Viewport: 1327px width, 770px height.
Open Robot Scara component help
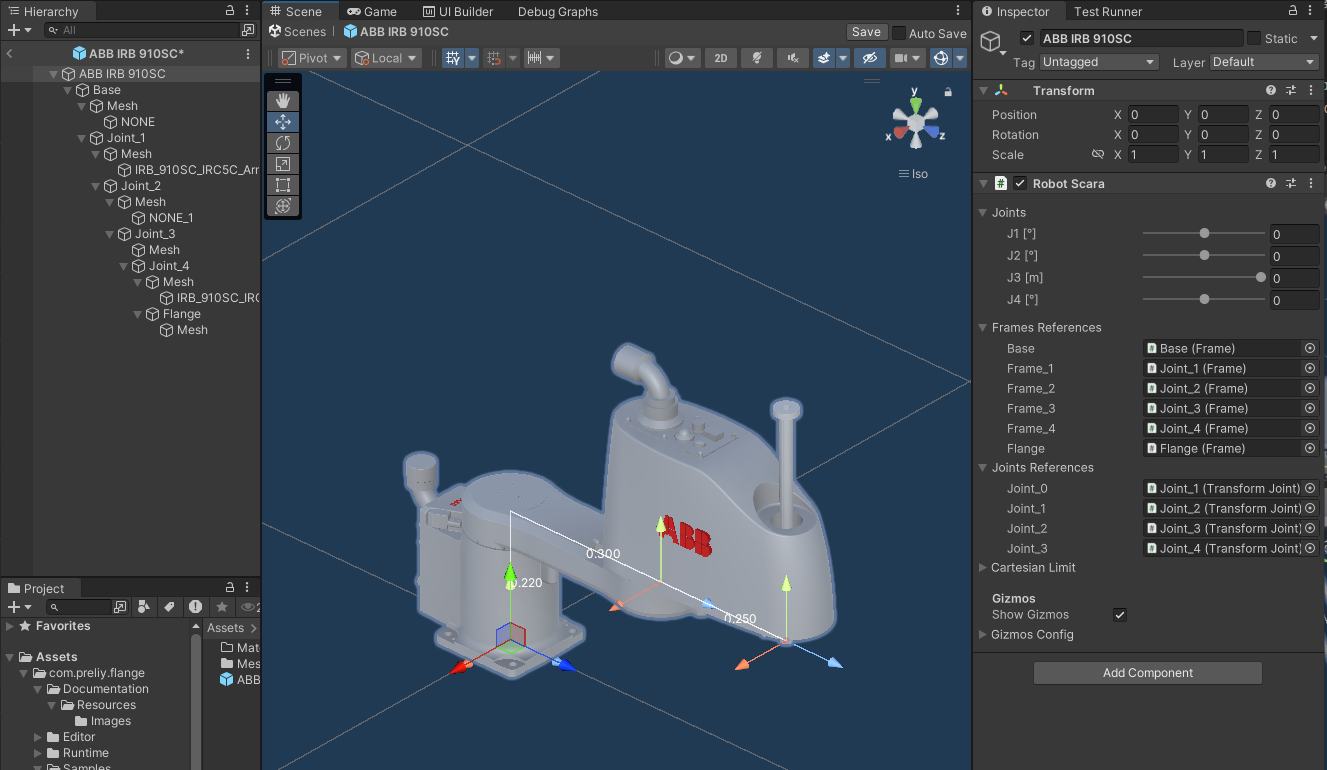1271,184
